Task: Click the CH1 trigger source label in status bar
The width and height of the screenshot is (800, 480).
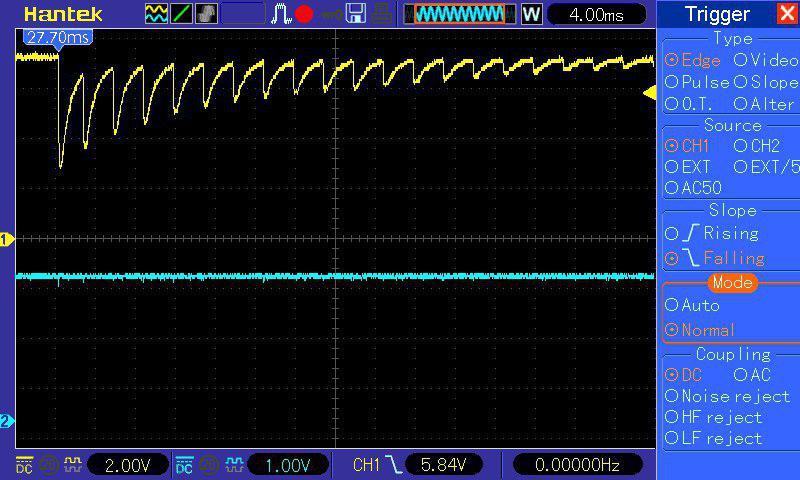Action: [366, 465]
